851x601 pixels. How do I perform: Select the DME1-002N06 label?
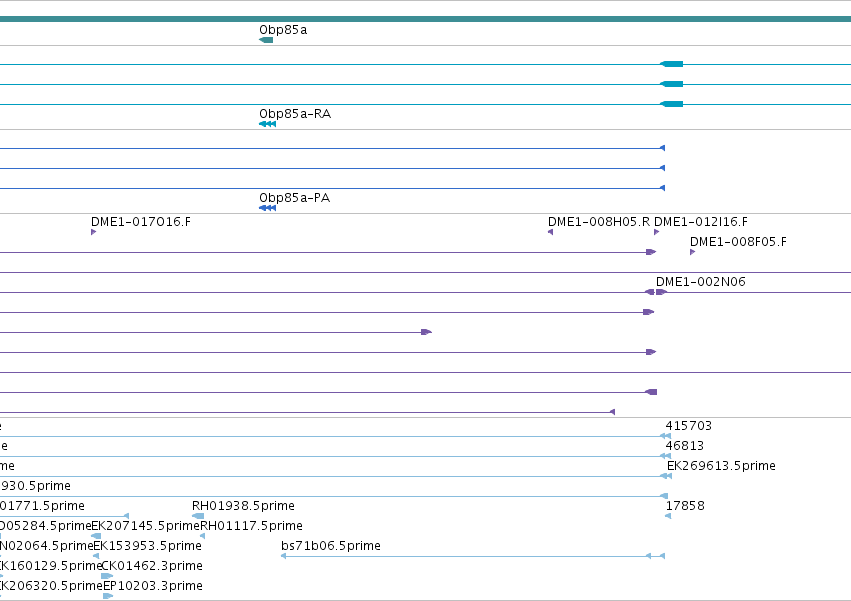pyautogui.click(x=701, y=282)
